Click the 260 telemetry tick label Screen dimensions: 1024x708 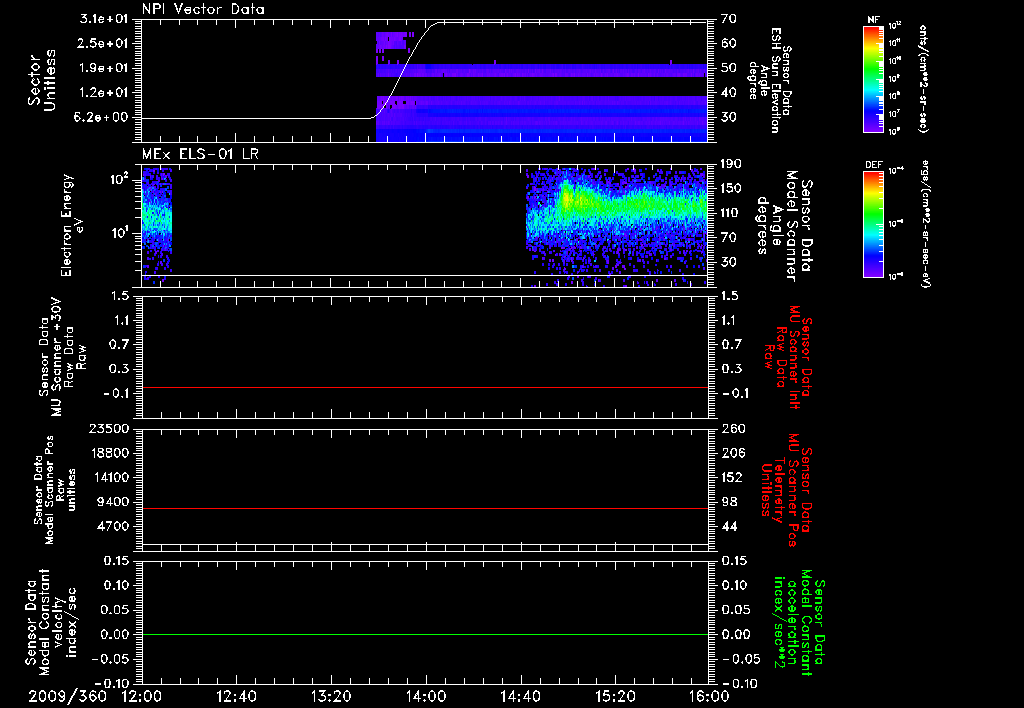[x=731, y=429]
